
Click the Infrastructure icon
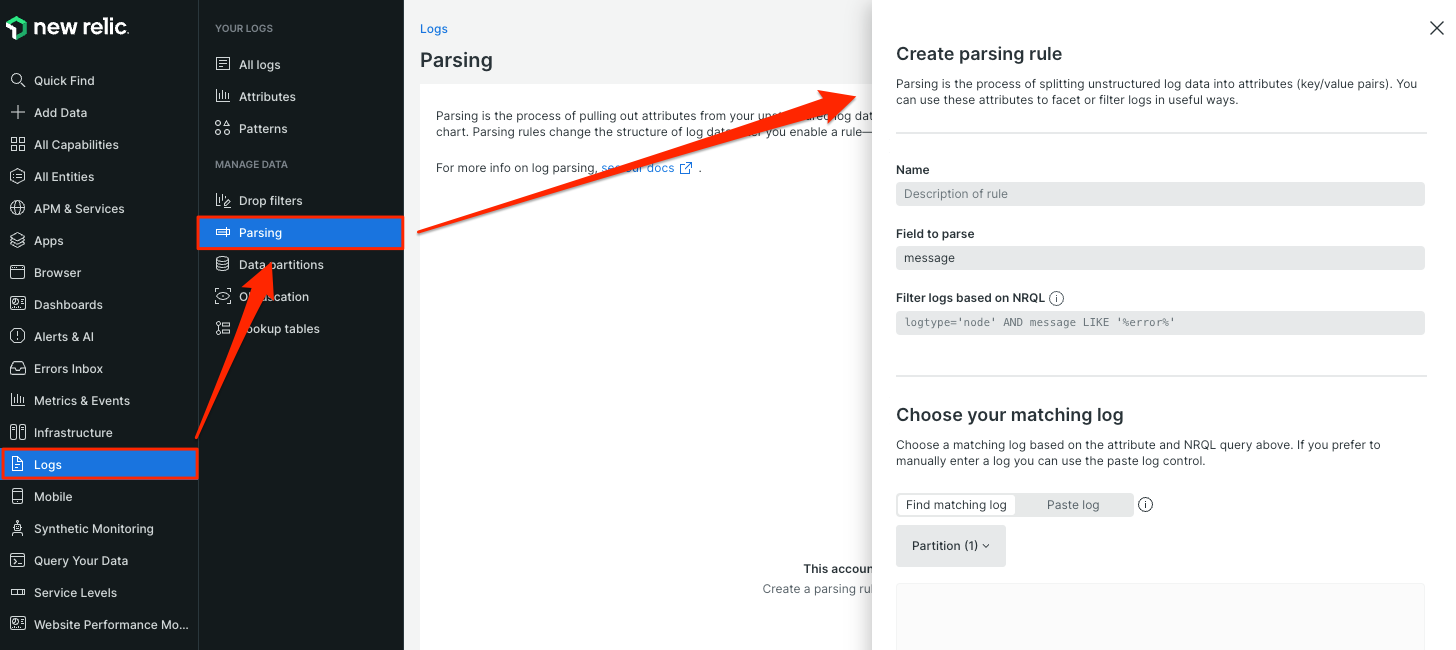click(17, 432)
